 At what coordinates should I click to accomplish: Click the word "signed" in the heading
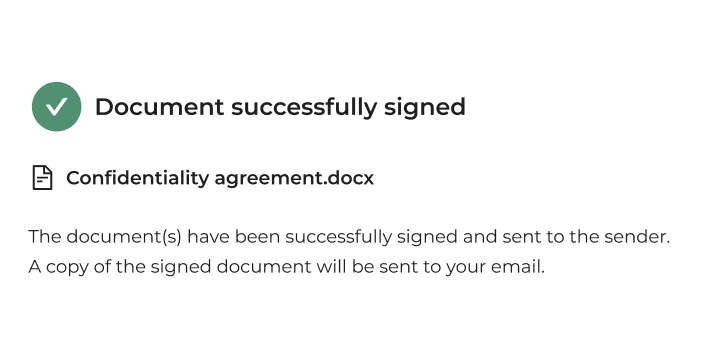[x=425, y=108]
